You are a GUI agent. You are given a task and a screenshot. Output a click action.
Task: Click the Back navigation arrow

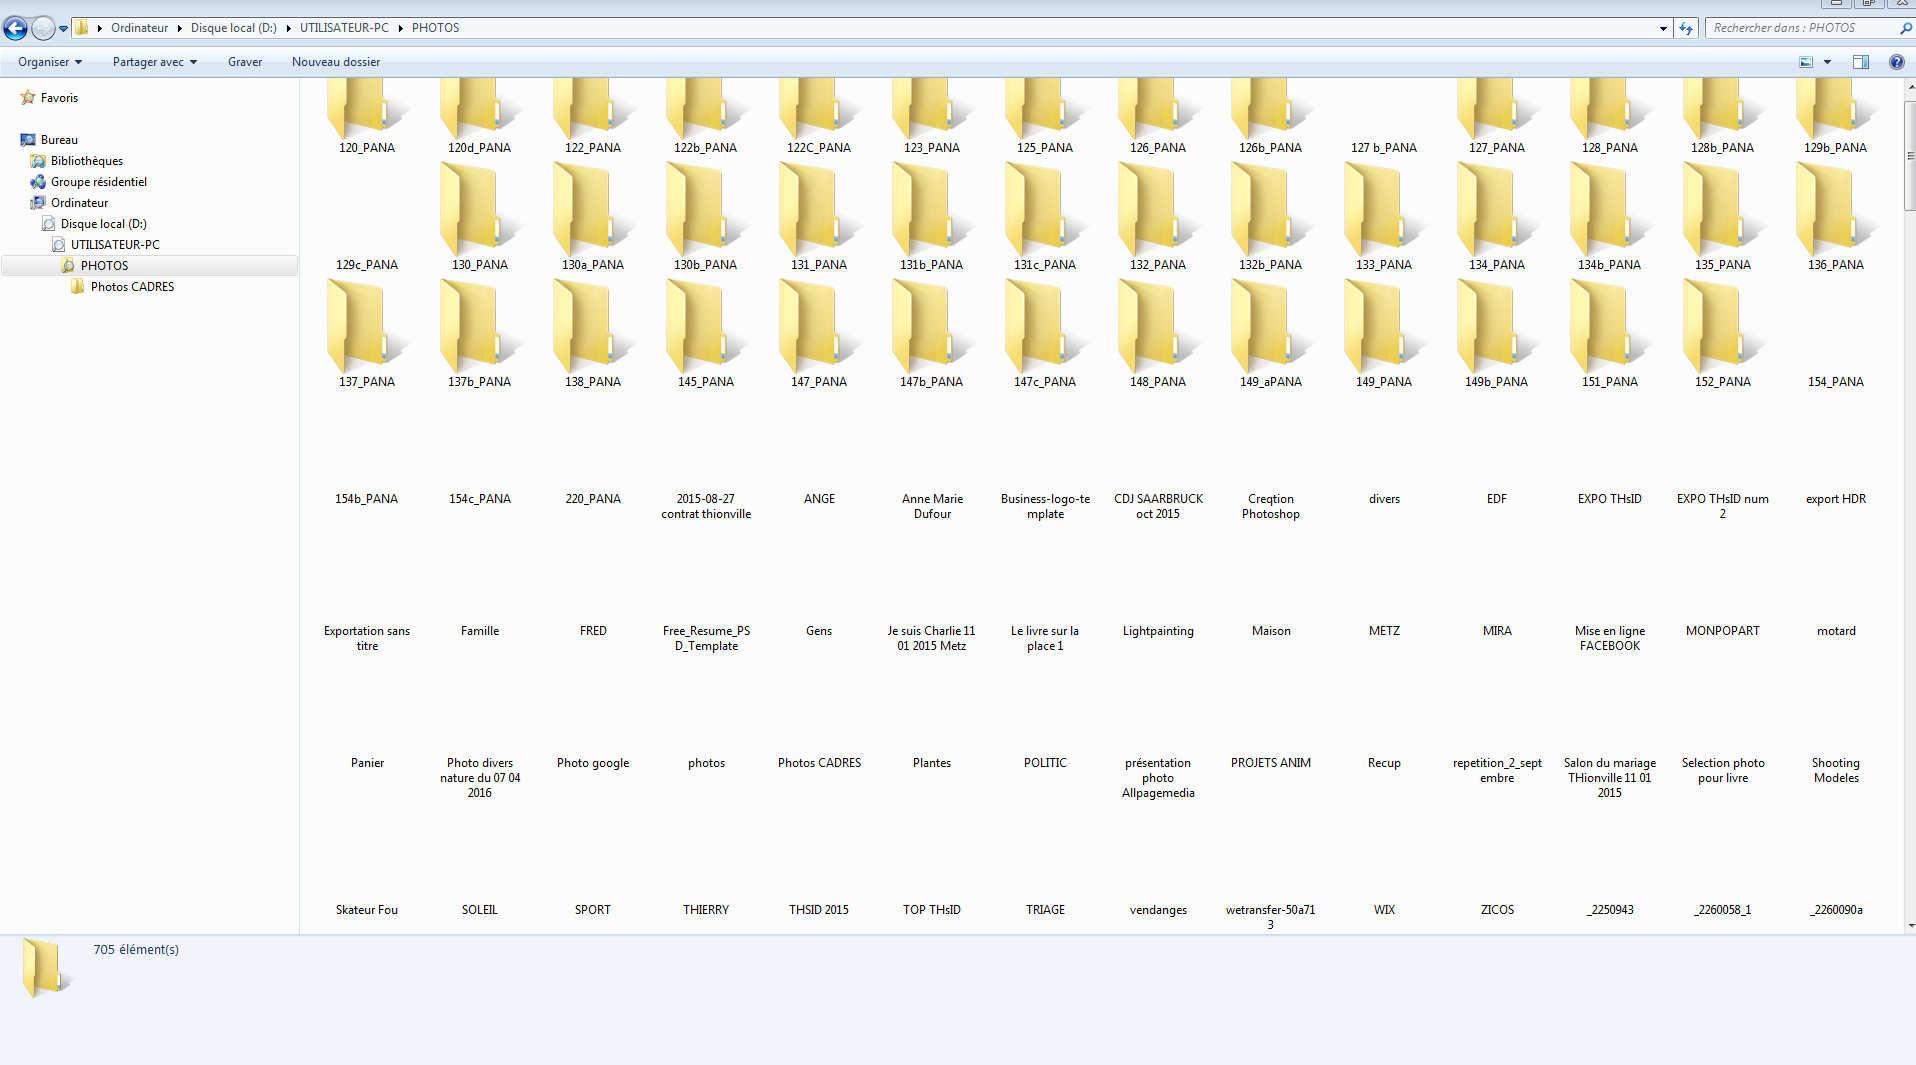click(15, 27)
